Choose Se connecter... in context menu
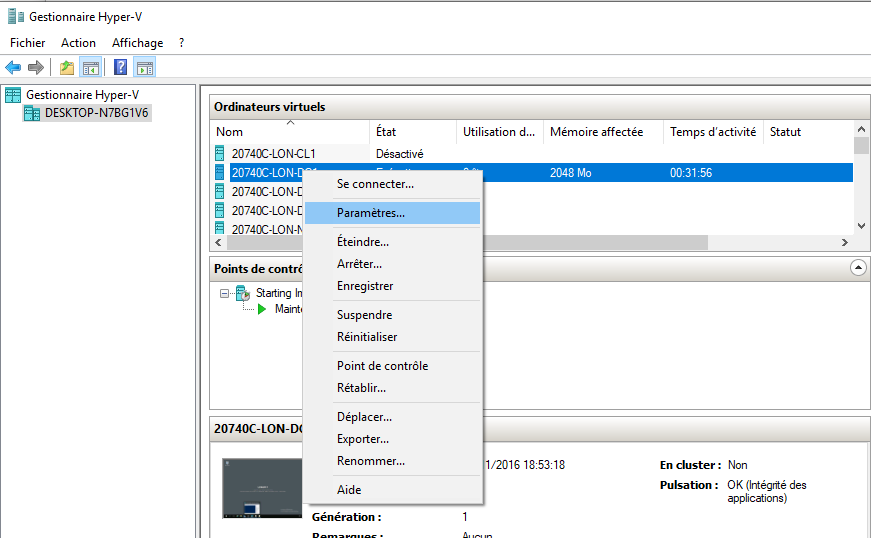The width and height of the screenshot is (871, 538). [393, 184]
